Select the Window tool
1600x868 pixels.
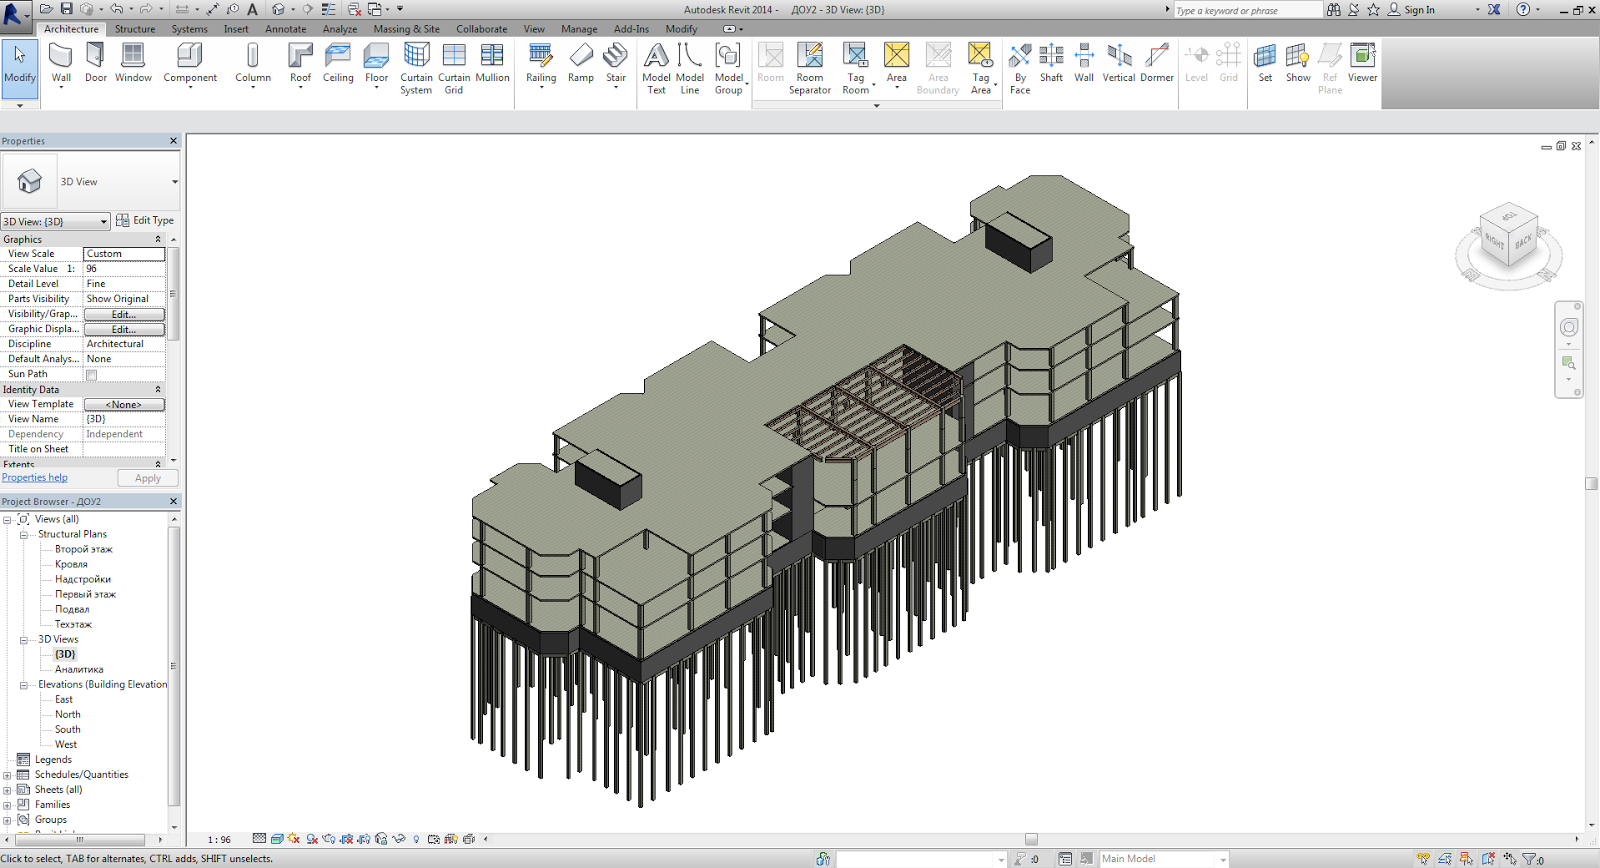pyautogui.click(x=133, y=64)
